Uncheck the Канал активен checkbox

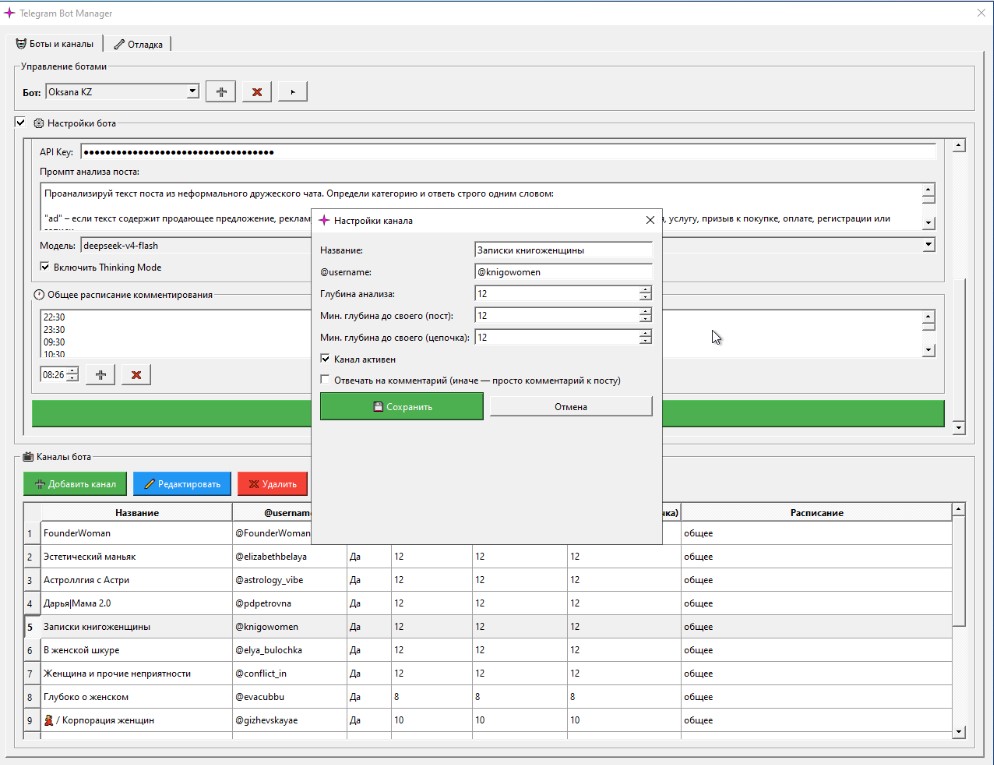(x=325, y=359)
